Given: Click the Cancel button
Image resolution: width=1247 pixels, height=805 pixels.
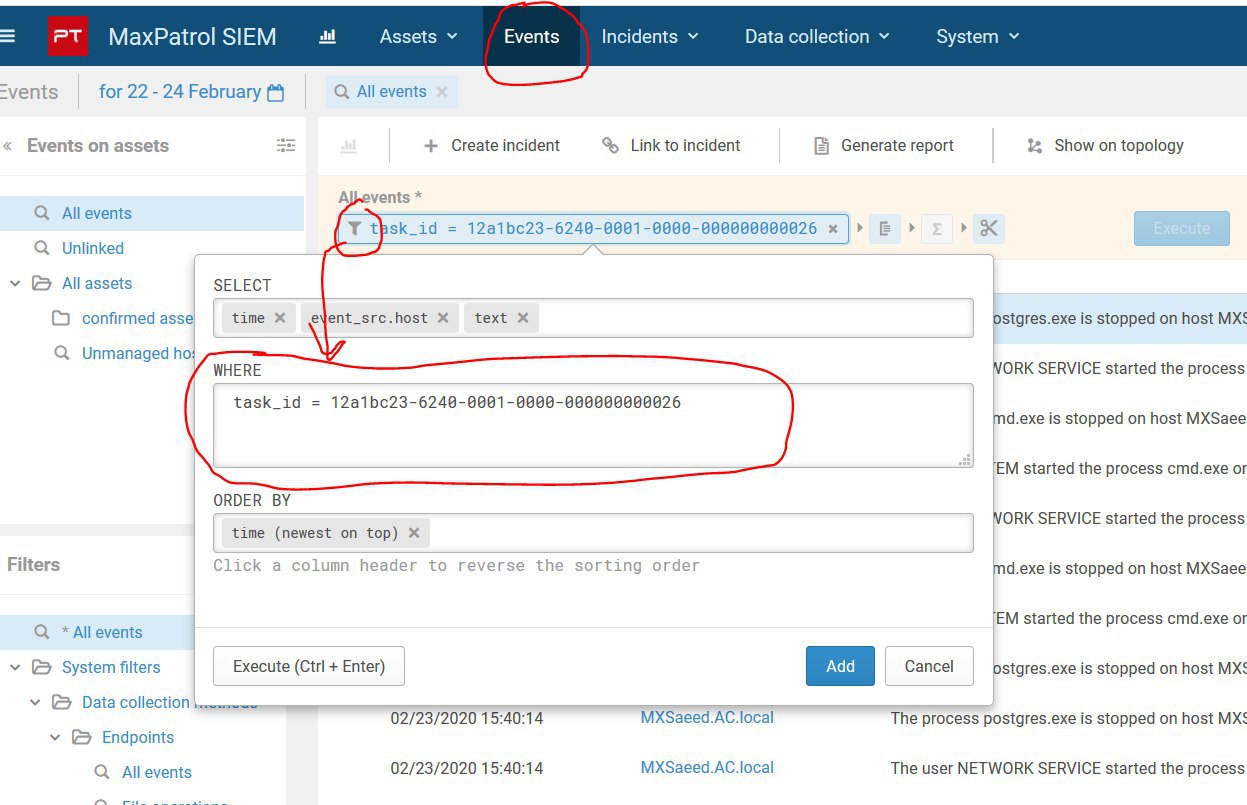Looking at the screenshot, I should 929,666.
